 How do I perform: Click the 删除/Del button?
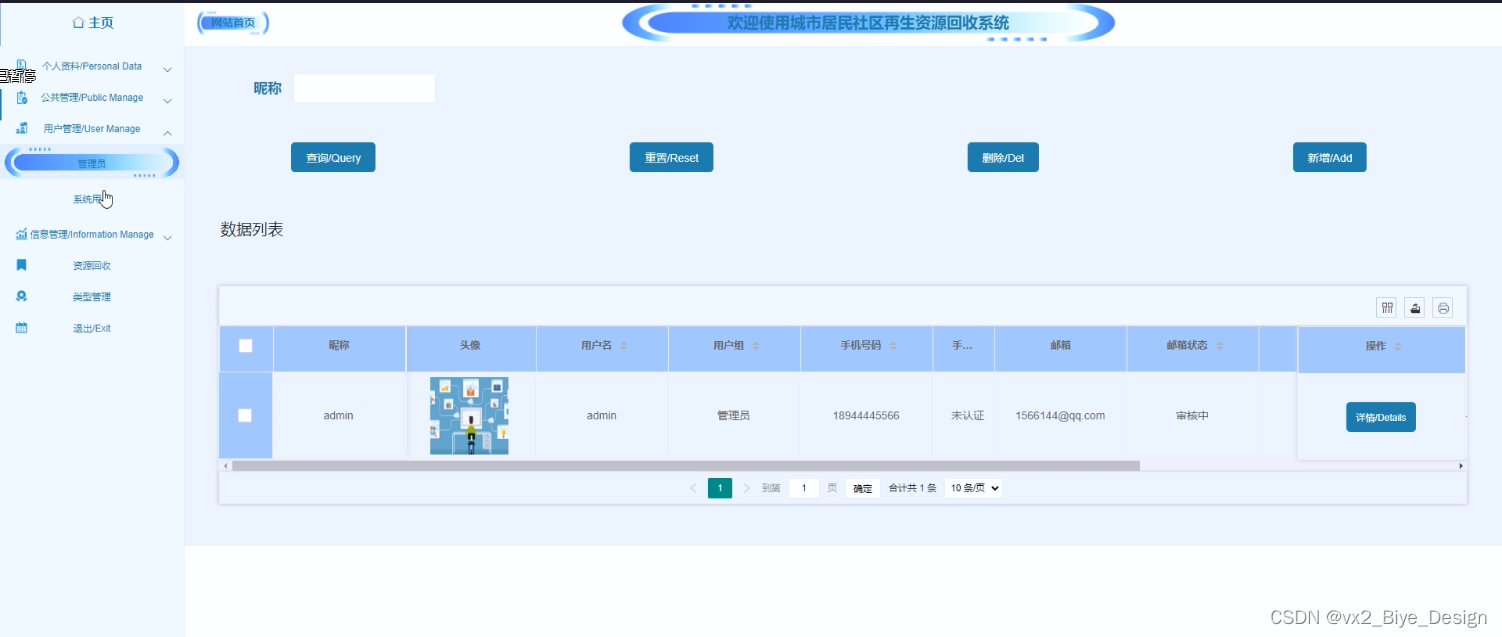(1003, 158)
